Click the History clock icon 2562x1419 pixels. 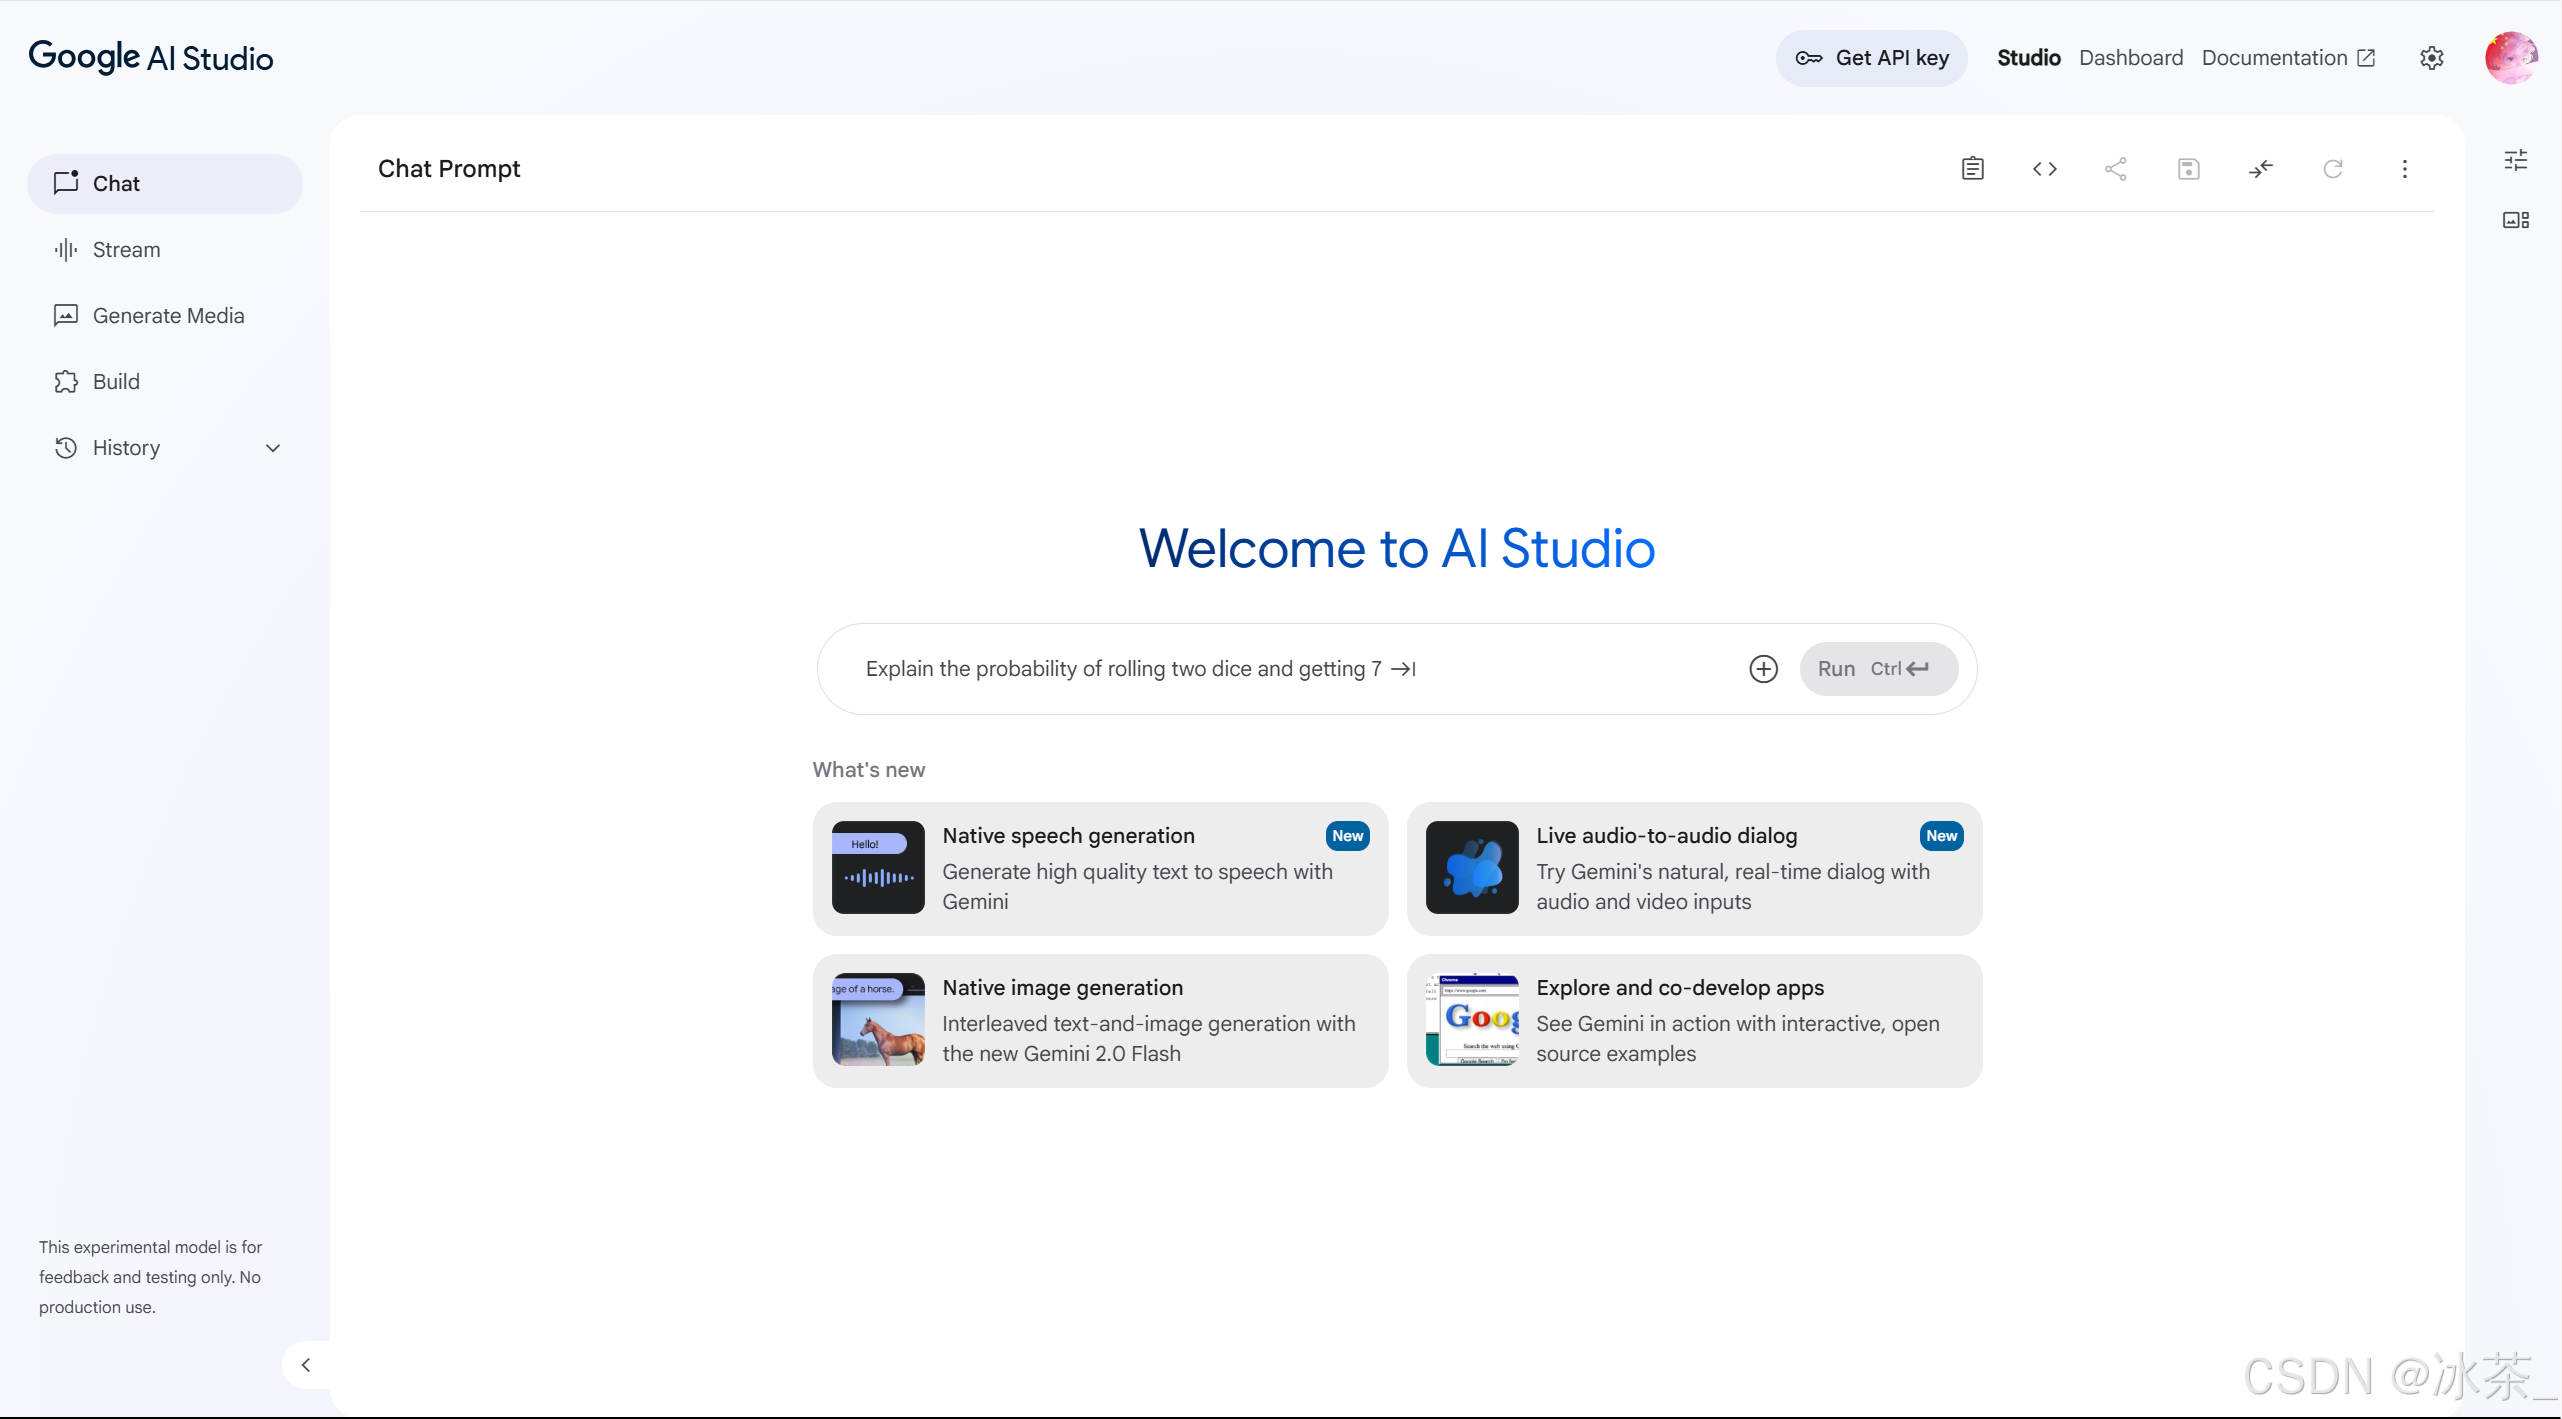pyautogui.click(x=66, y=447)
